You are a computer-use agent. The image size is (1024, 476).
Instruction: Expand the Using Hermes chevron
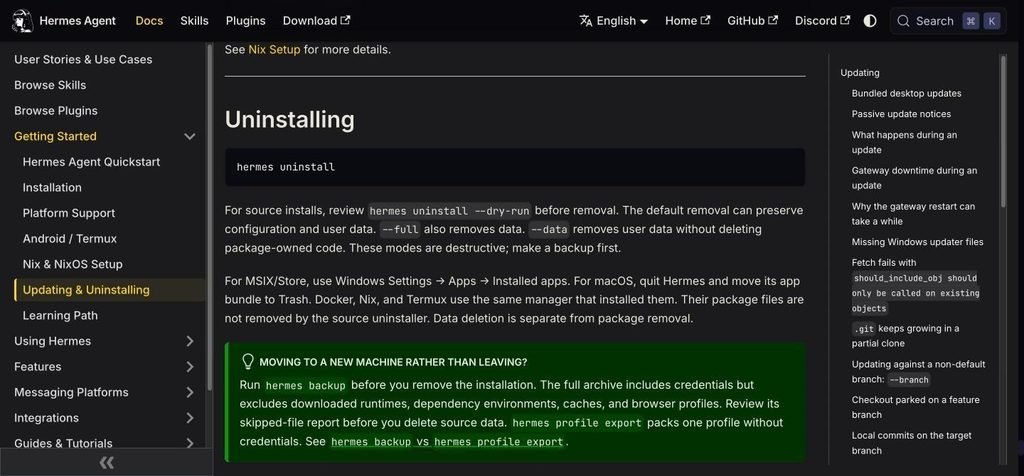coord(189,341)
